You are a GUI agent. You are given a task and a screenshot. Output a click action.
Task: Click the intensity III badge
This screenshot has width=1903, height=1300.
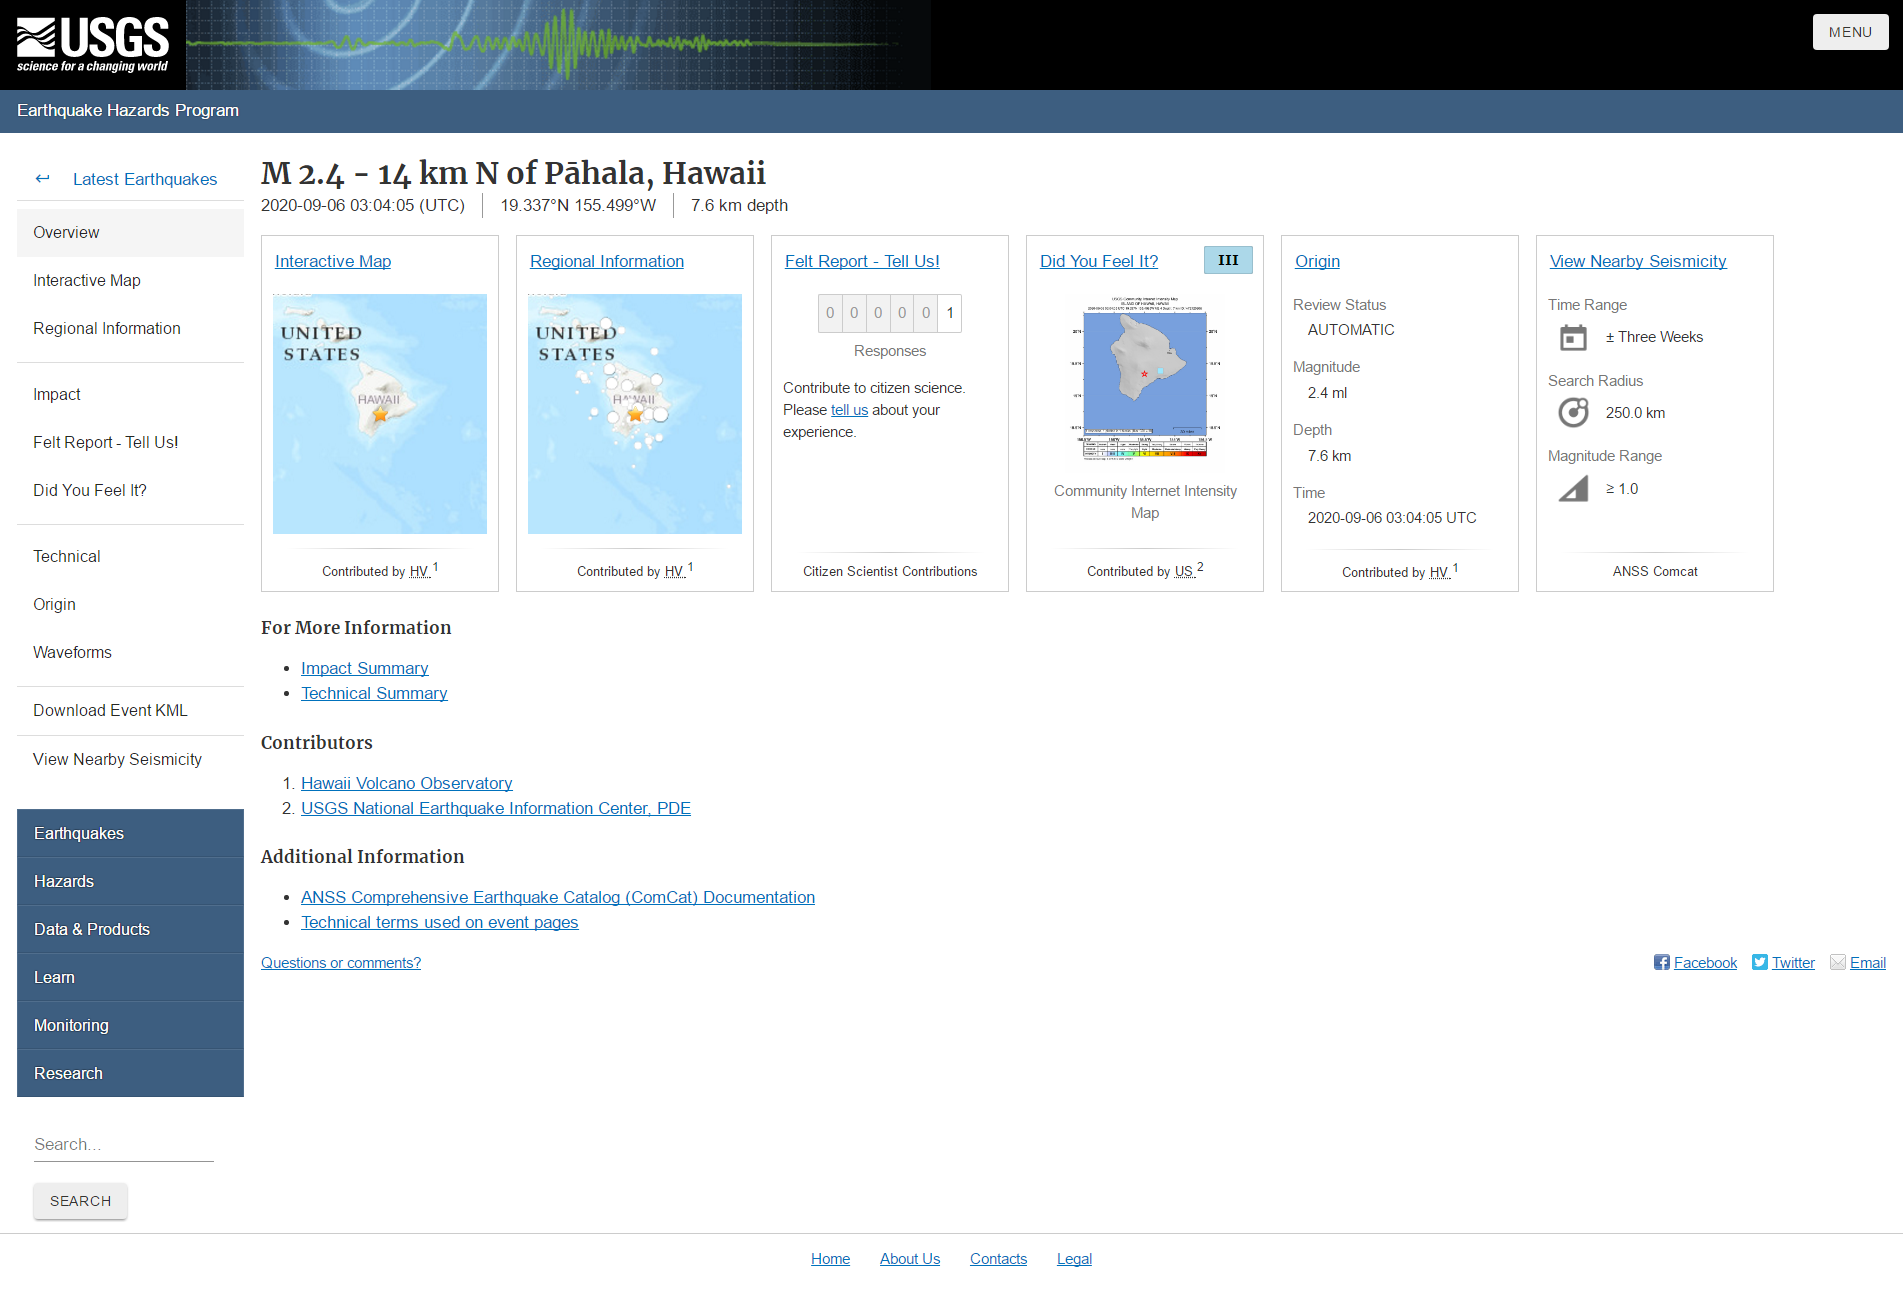click(1227, 260)
